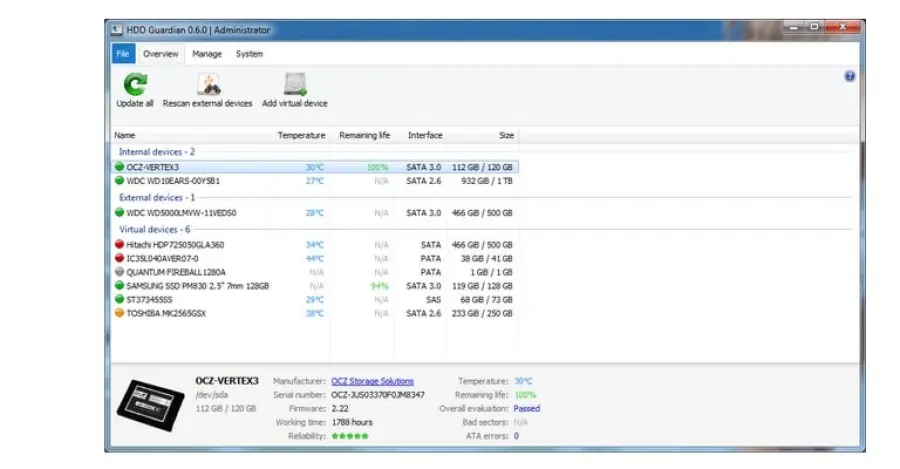Click green status dot of WDC WD10EARS-00Y5B1
Screen dimensions: 900x469
click(x=119, y=181)
